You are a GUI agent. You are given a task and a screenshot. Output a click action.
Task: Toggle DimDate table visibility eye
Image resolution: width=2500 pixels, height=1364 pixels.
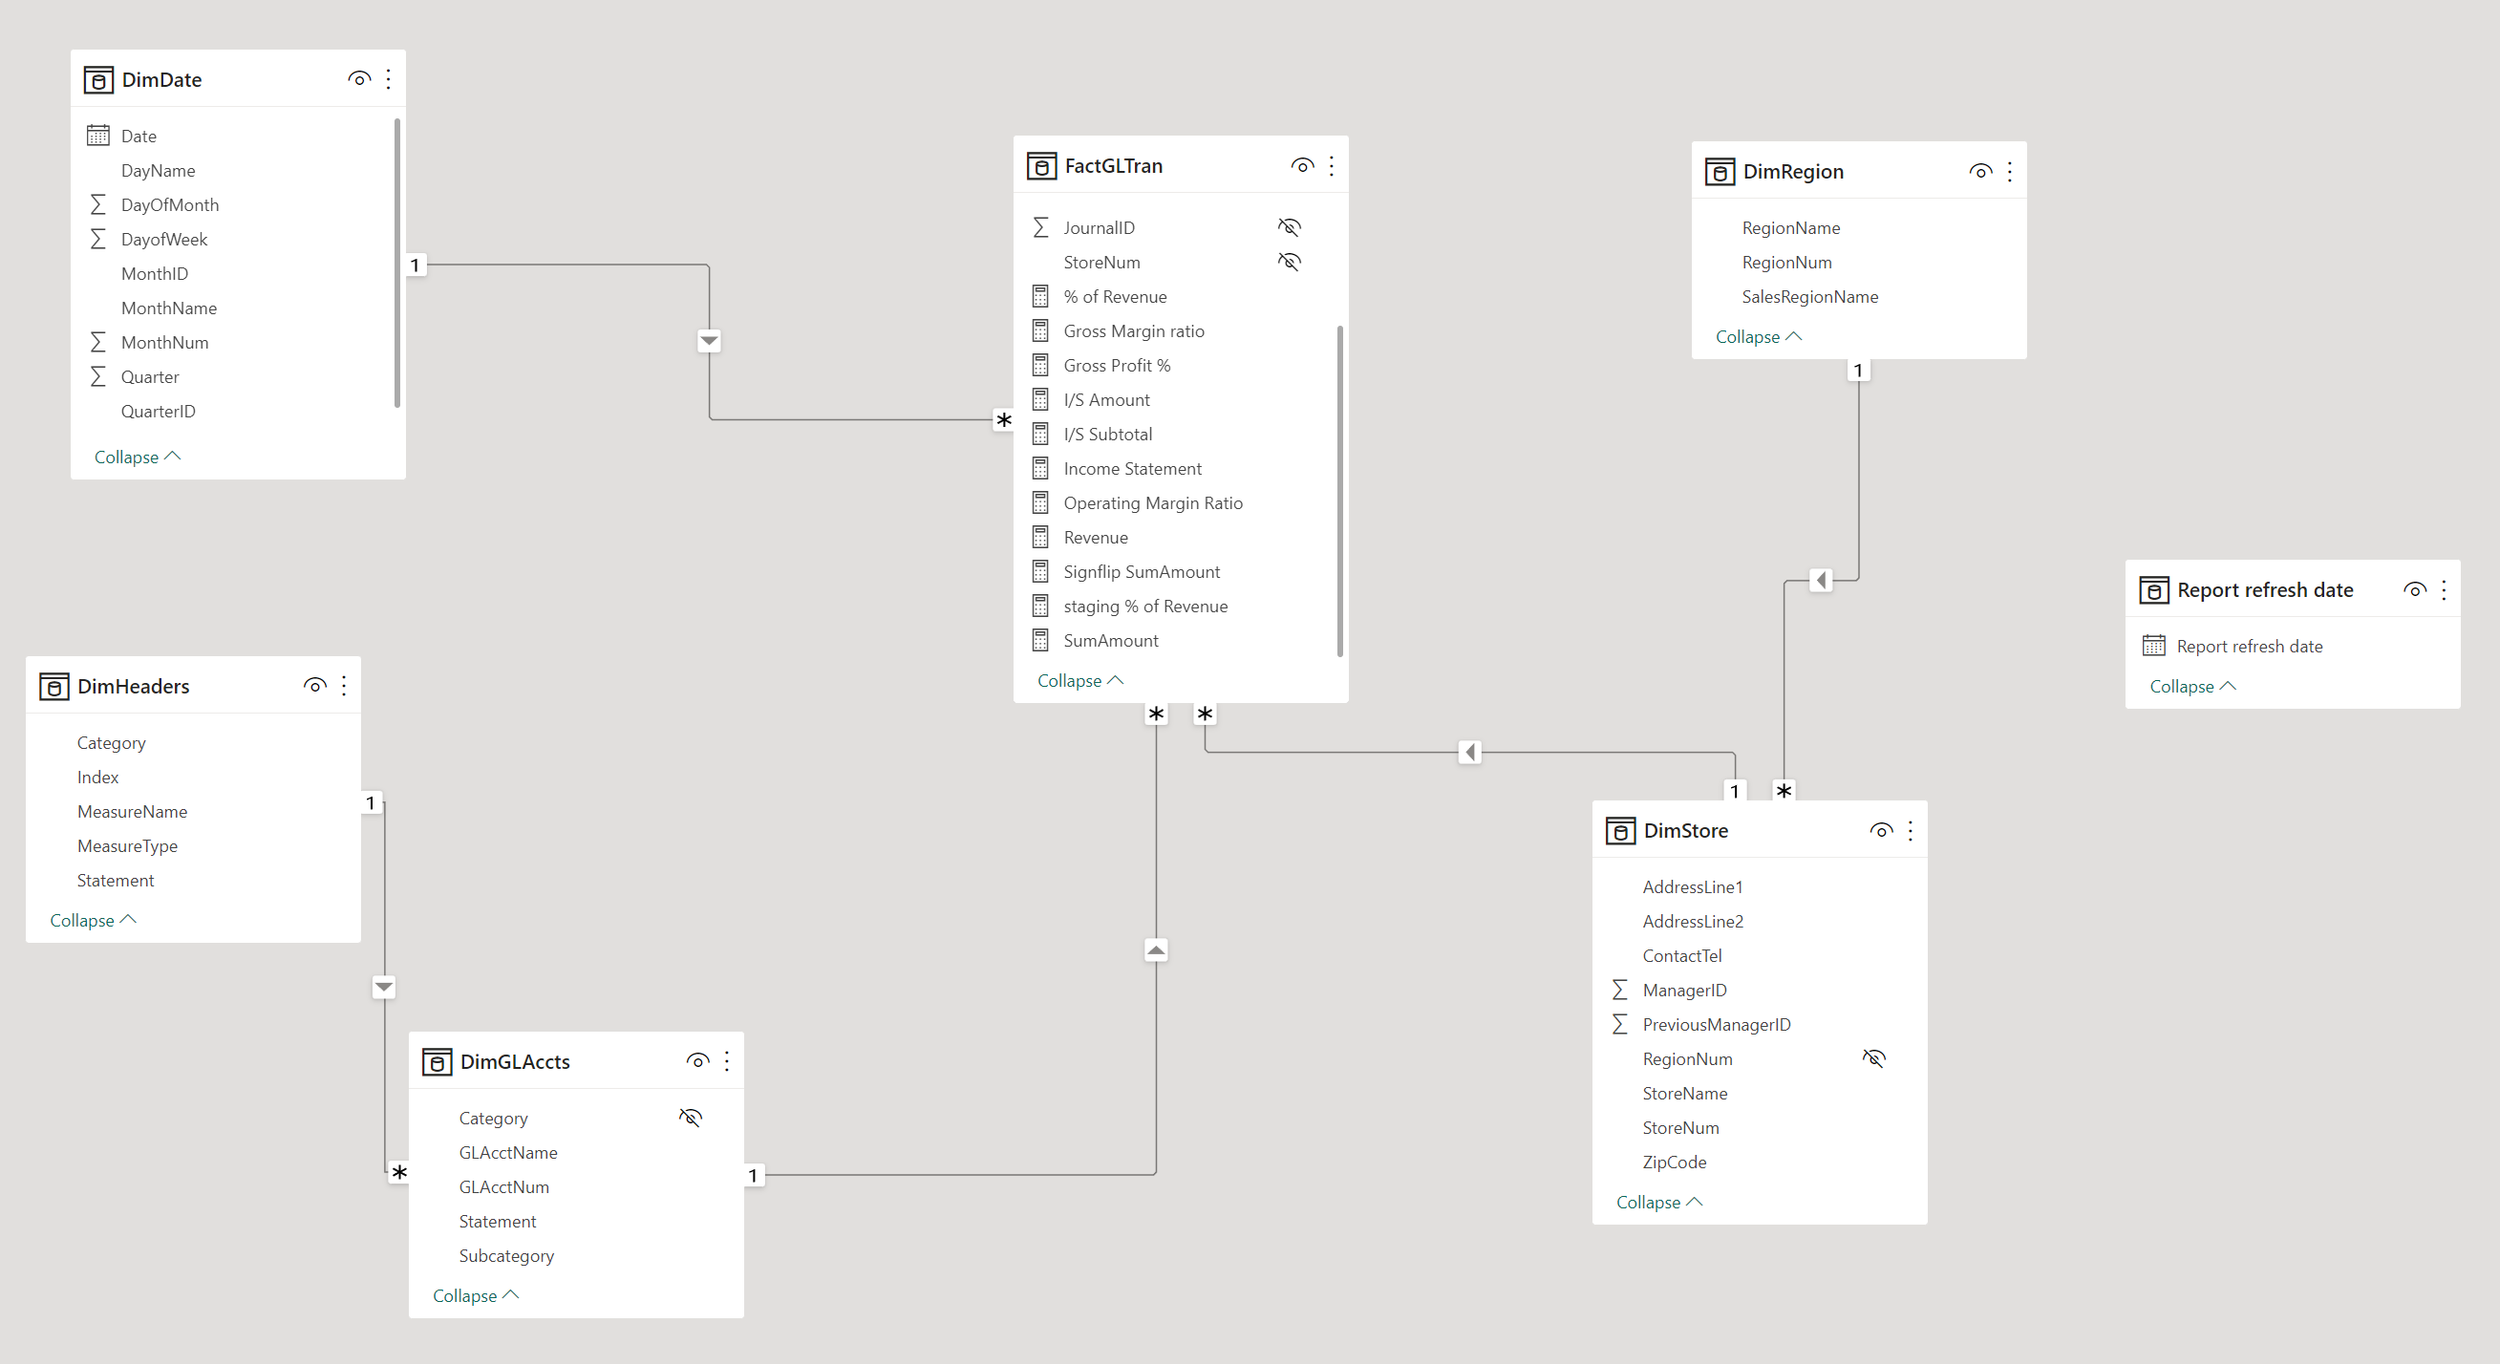[x=359, y=79]
